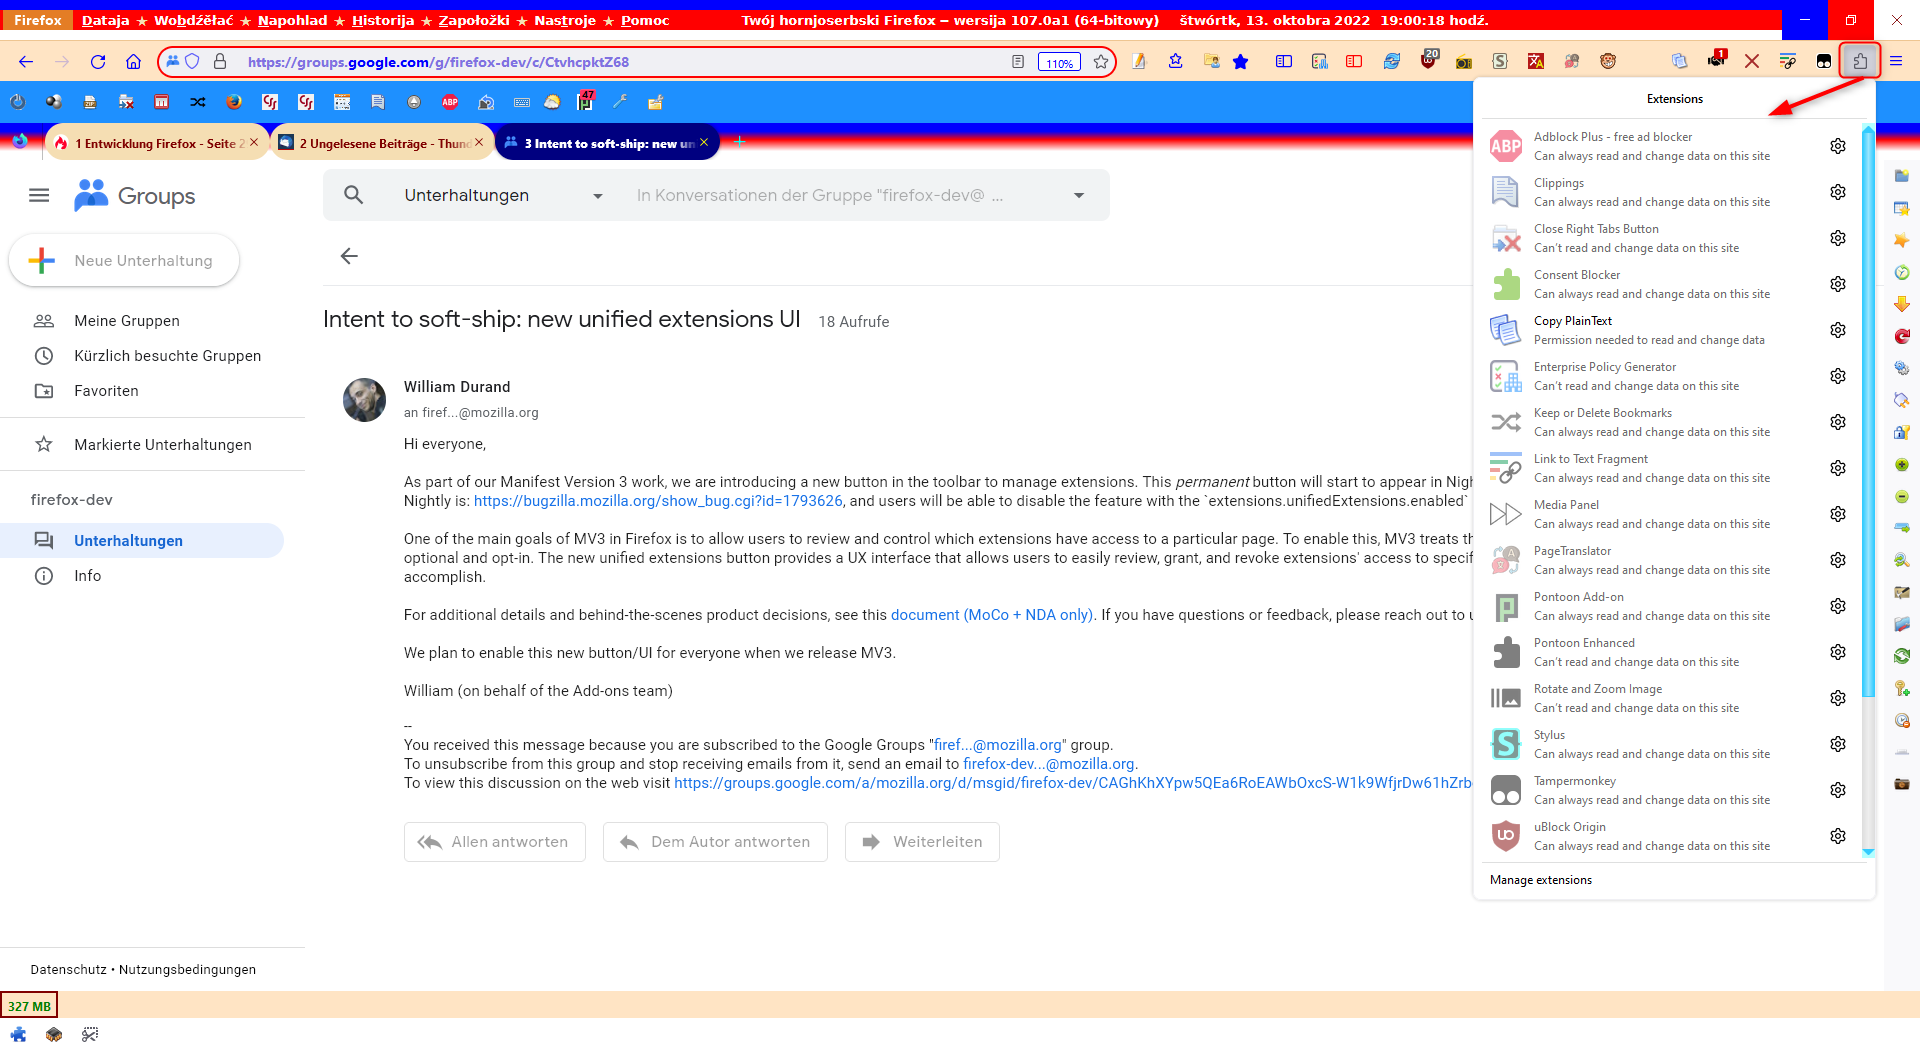The image size is (1920, 1050).
Task: Open Manage extensions
Action: click(1540, 880)
